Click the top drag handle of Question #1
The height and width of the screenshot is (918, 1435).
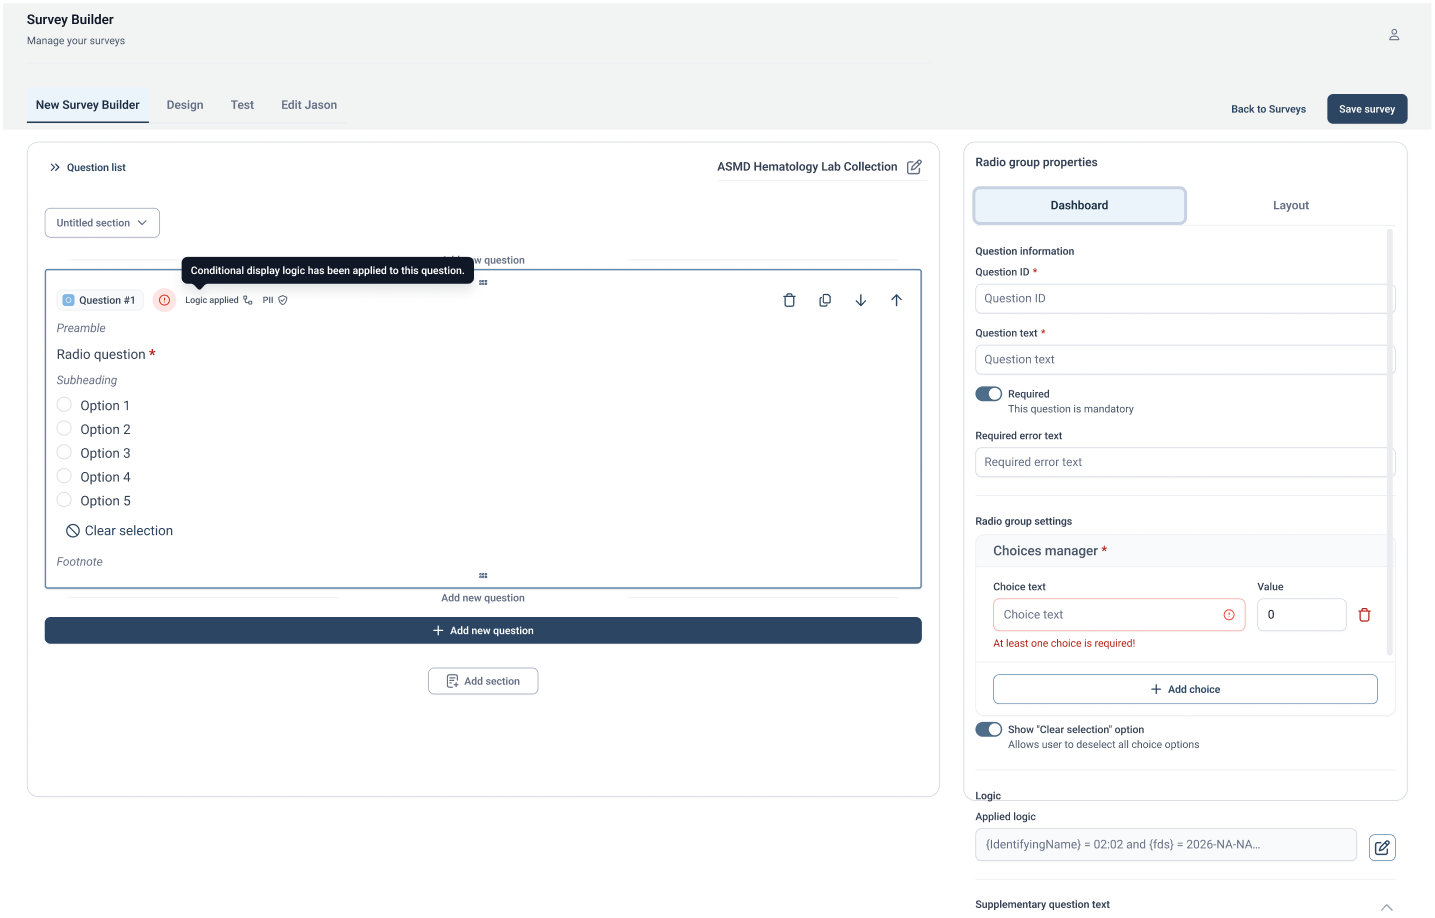[x=483, y=283]
